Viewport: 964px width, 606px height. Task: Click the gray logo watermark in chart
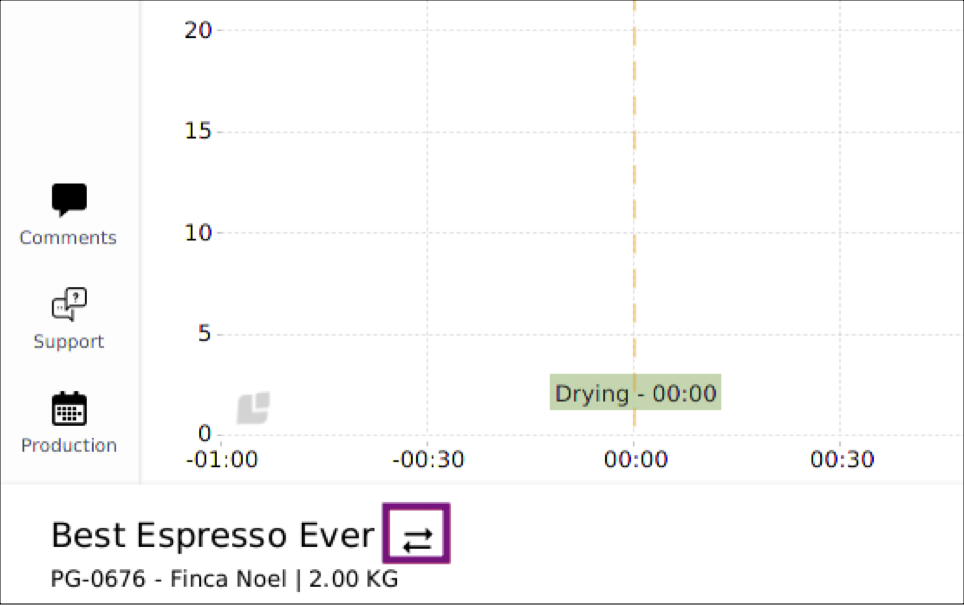point(253,407)
